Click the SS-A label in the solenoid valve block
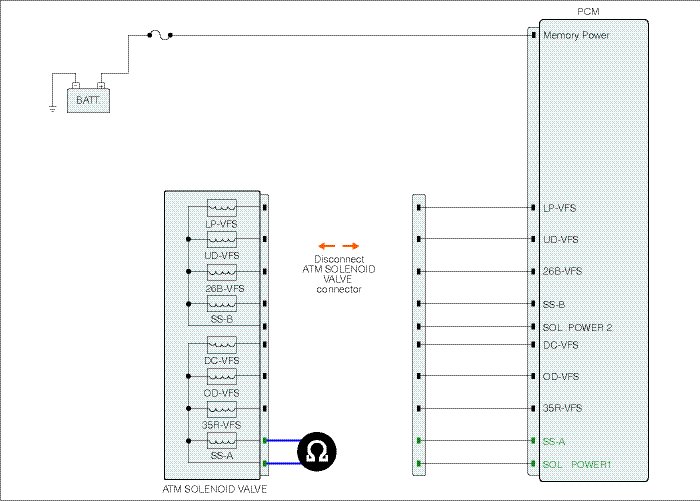This screenshot has width=700, height=501. (x=222, y=455)
